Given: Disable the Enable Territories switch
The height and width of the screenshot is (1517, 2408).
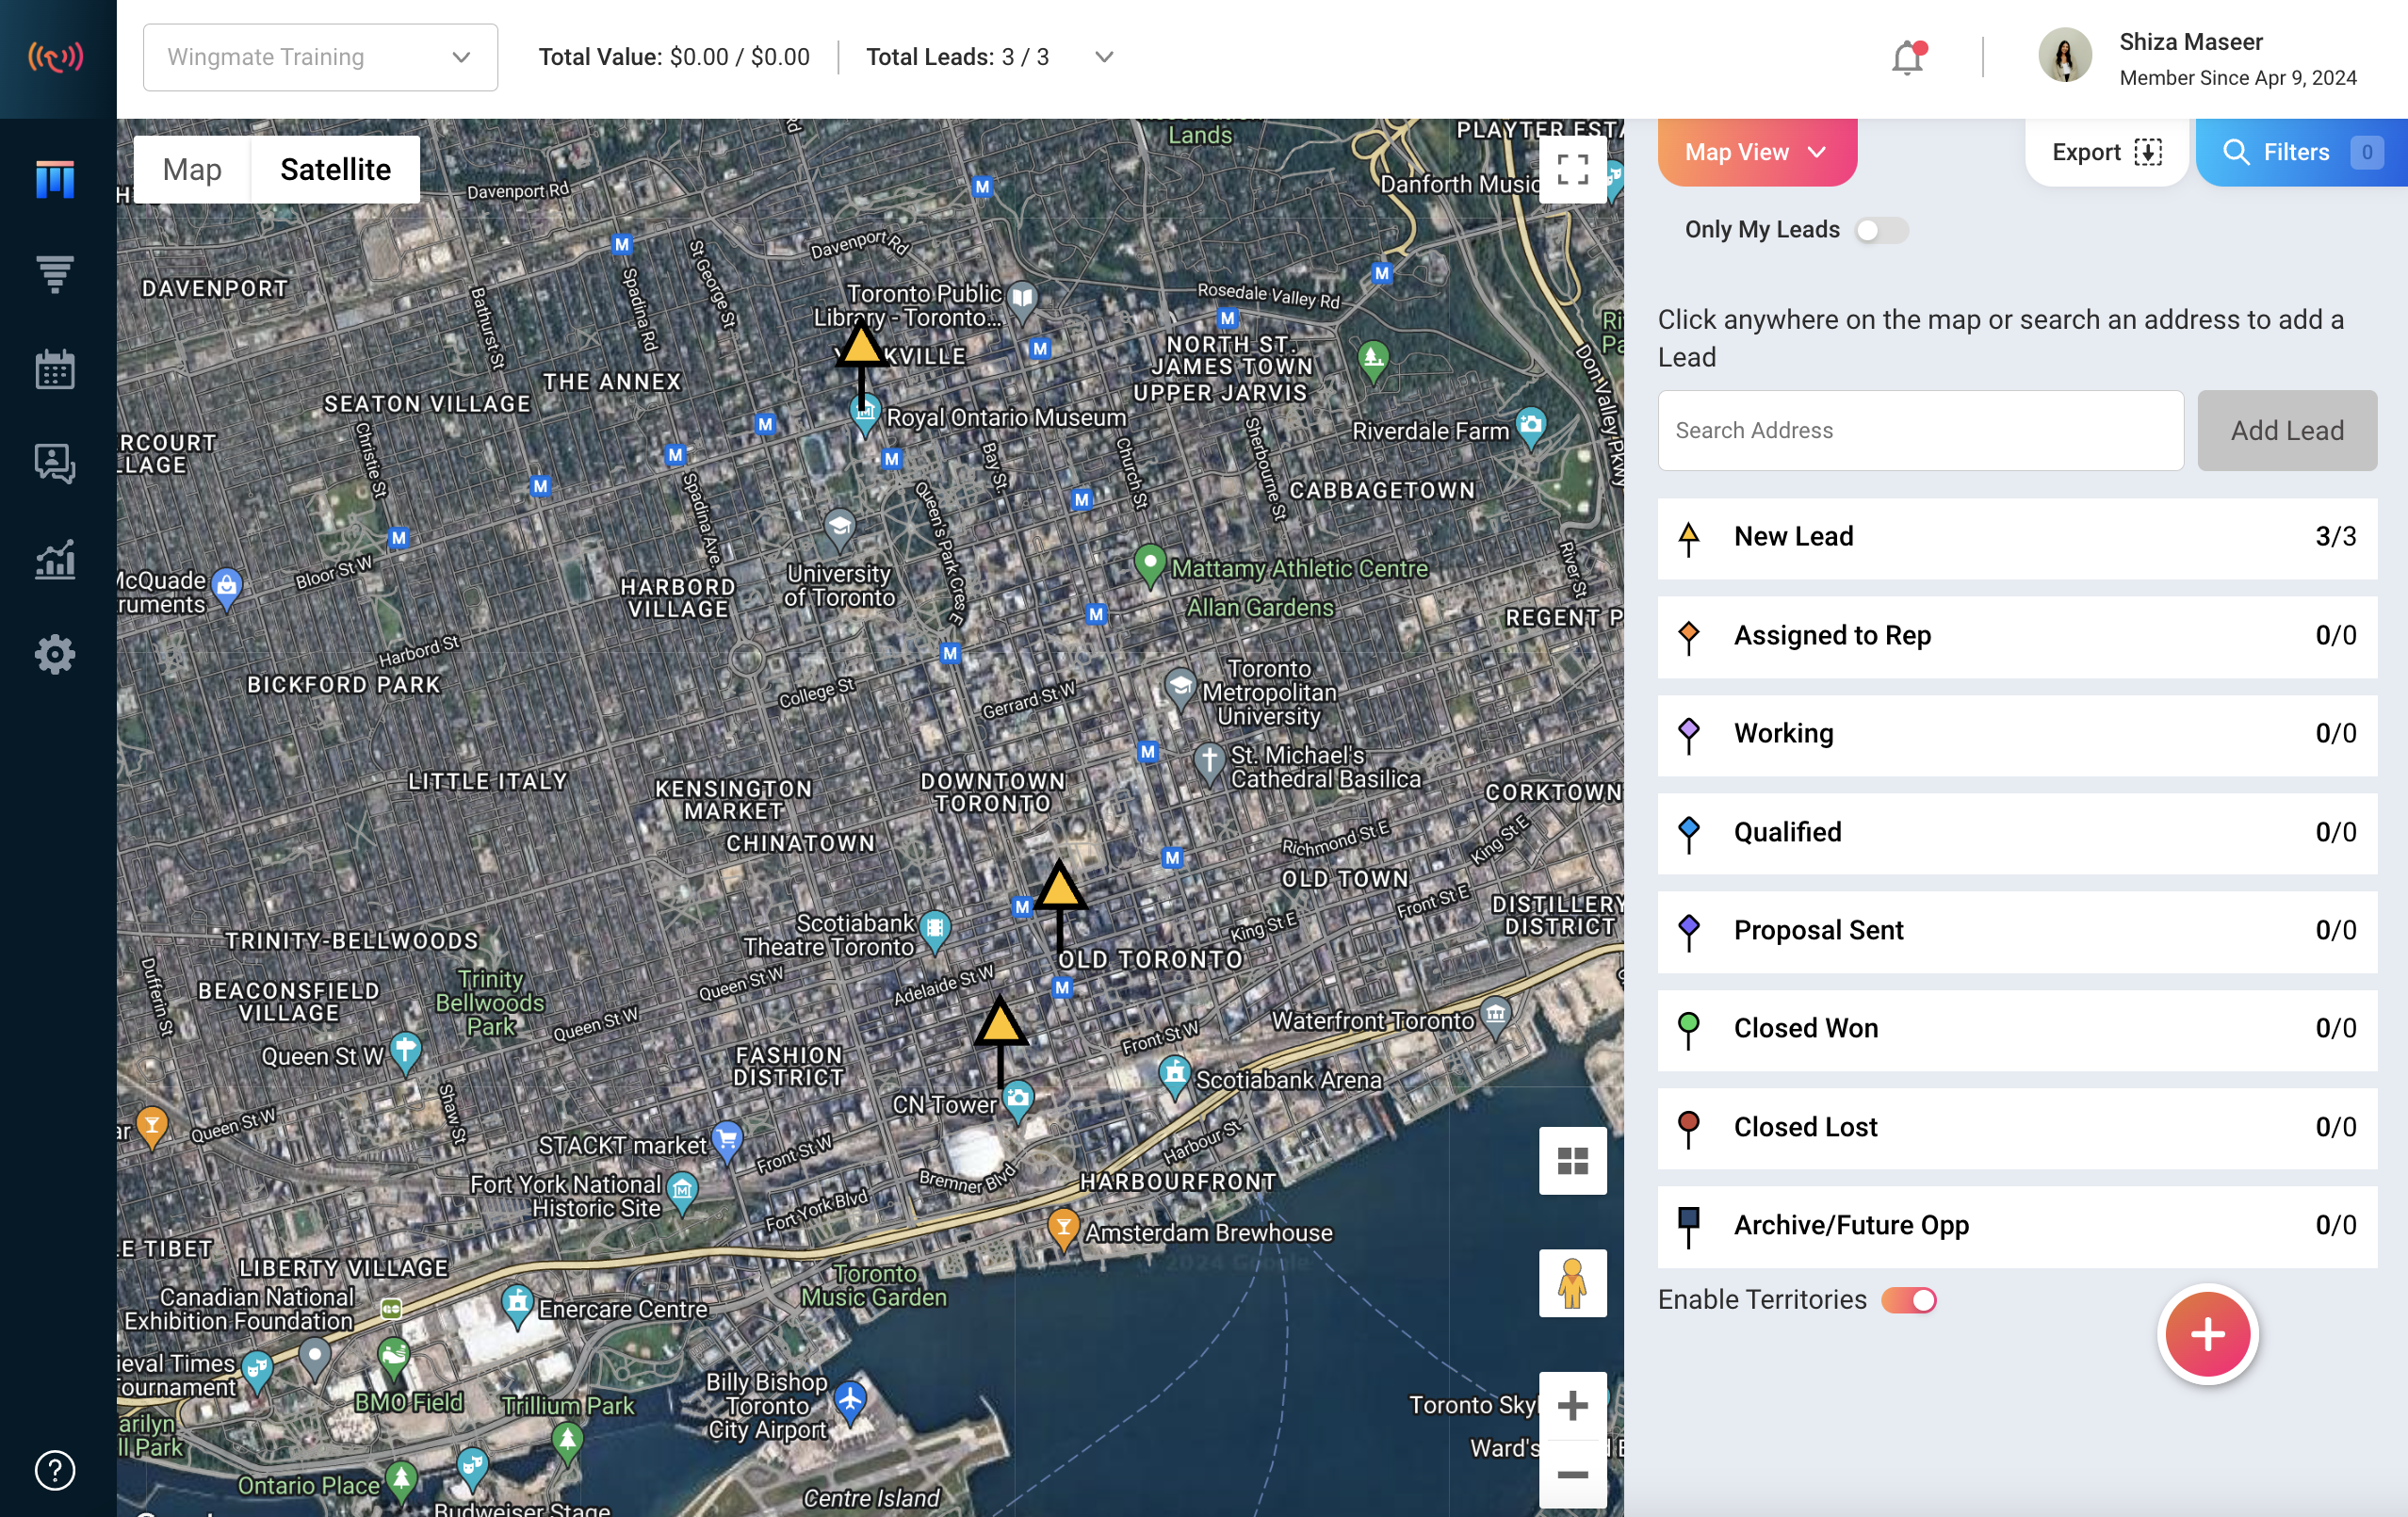Looking at the screenshot, I should click(1909, 1300).
